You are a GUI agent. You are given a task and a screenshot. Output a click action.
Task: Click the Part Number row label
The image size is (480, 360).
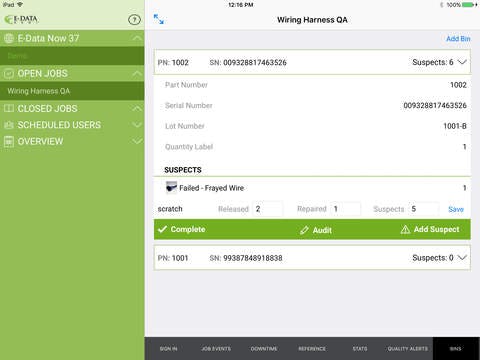pos(186,85)
